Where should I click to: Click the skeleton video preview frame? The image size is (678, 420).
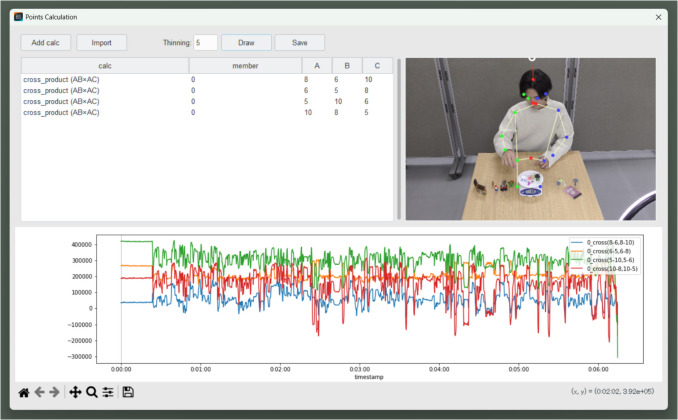[x=531, y=139]
